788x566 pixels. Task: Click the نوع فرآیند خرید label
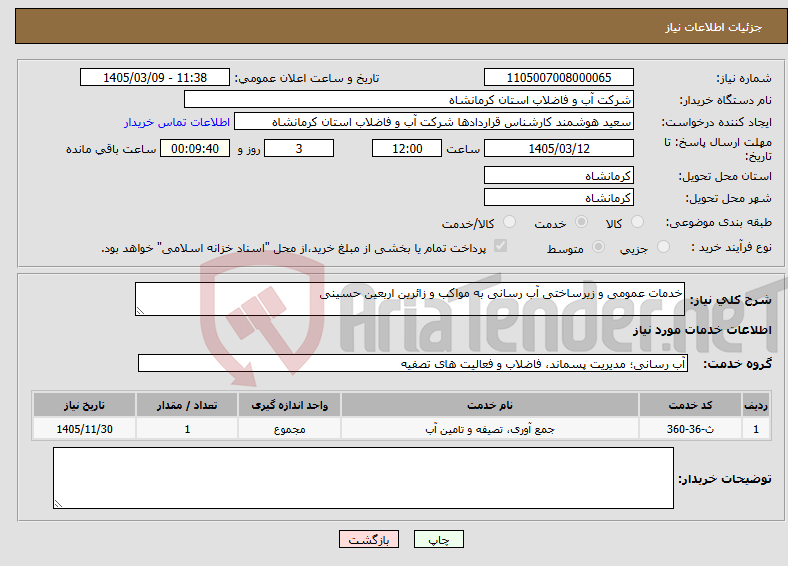pos(731,247)
